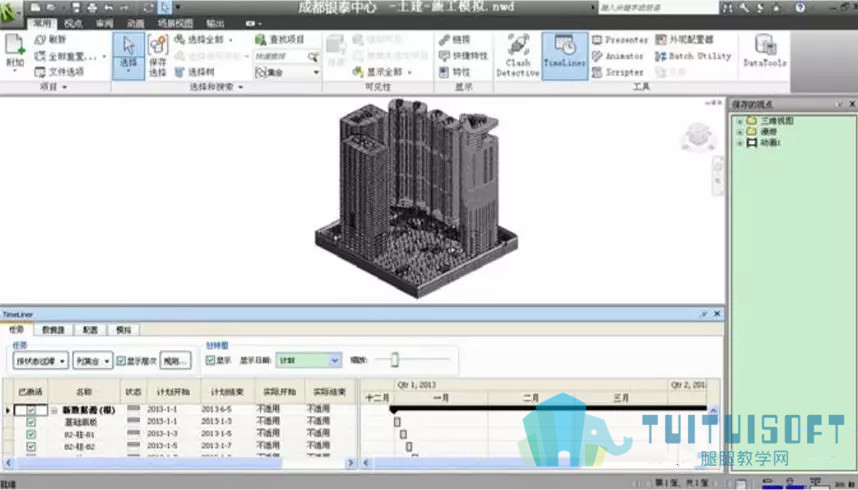Click the 计划开始 column header

coord(173,391)
